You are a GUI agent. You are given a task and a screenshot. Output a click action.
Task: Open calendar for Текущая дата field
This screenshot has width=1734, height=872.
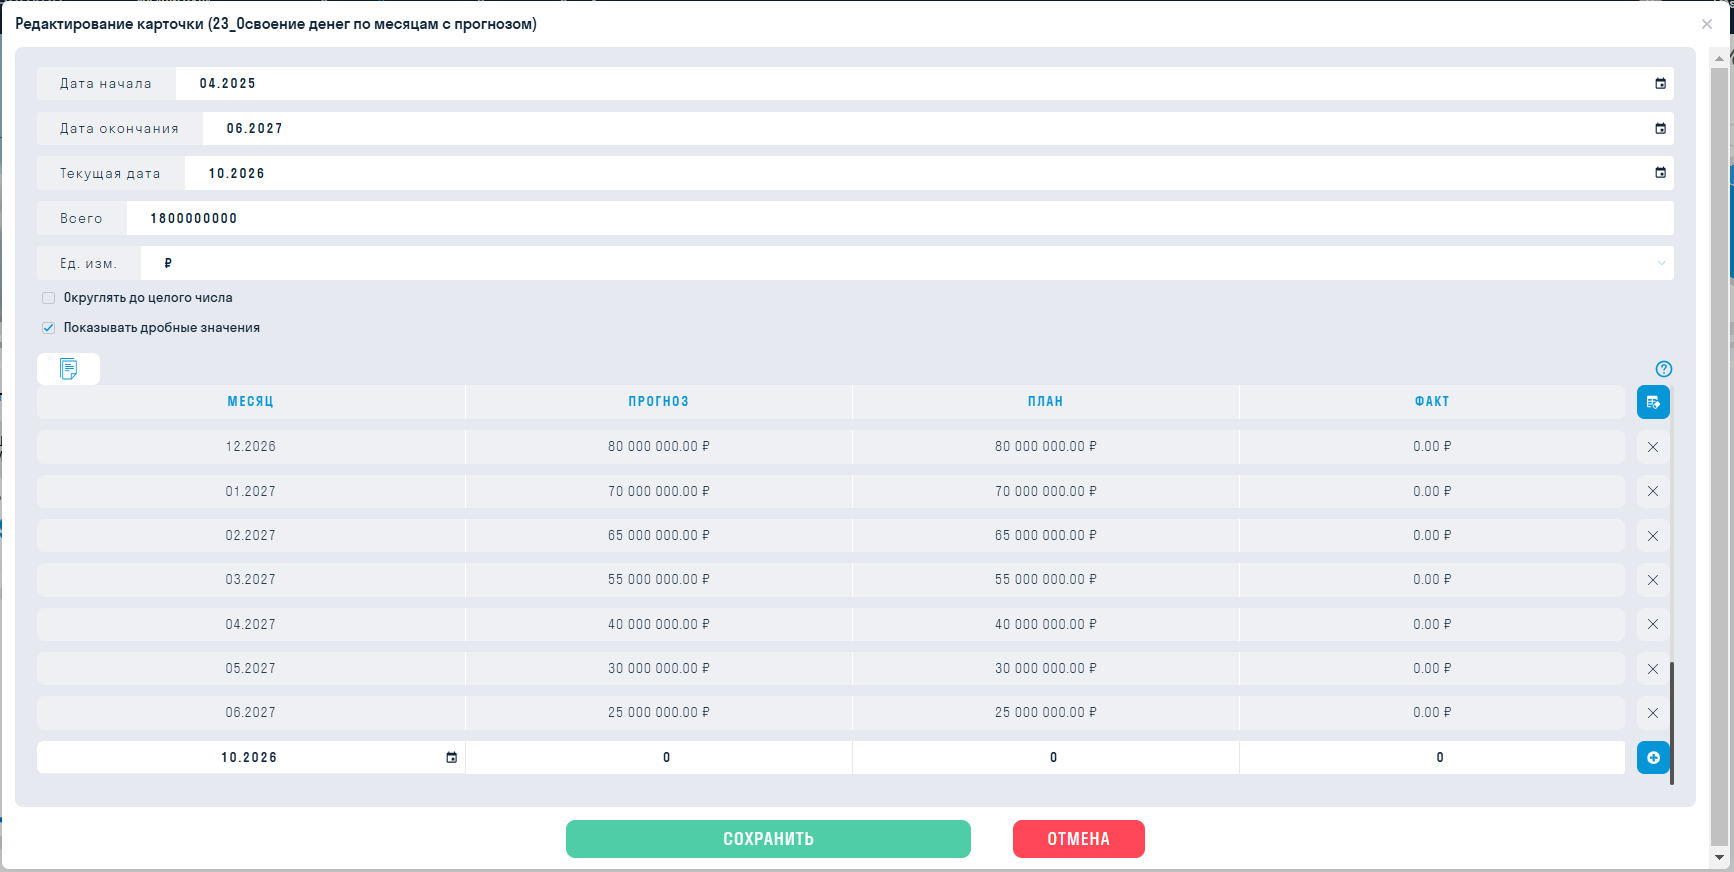click(x=1660, y=173)
